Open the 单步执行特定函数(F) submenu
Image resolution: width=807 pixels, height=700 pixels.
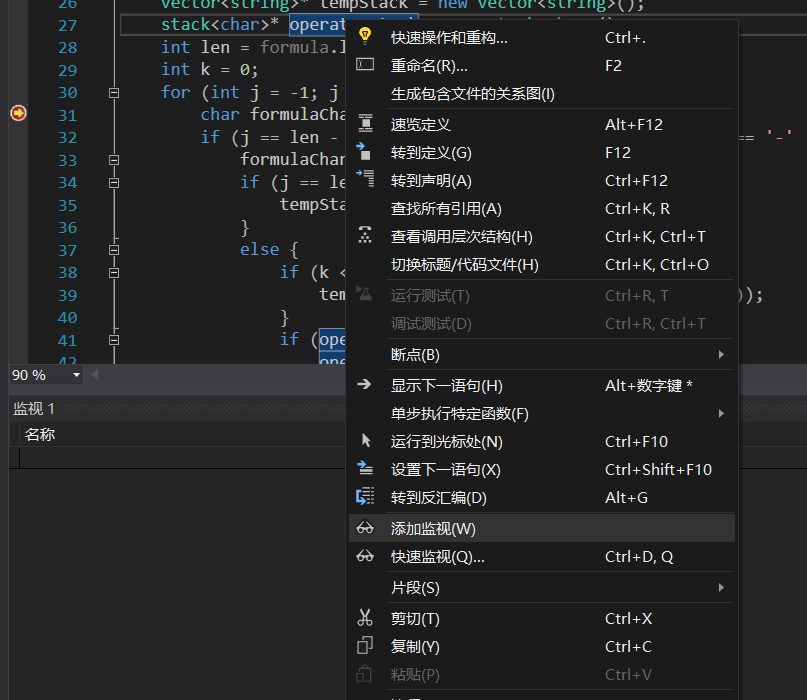[x=541, y=414]
